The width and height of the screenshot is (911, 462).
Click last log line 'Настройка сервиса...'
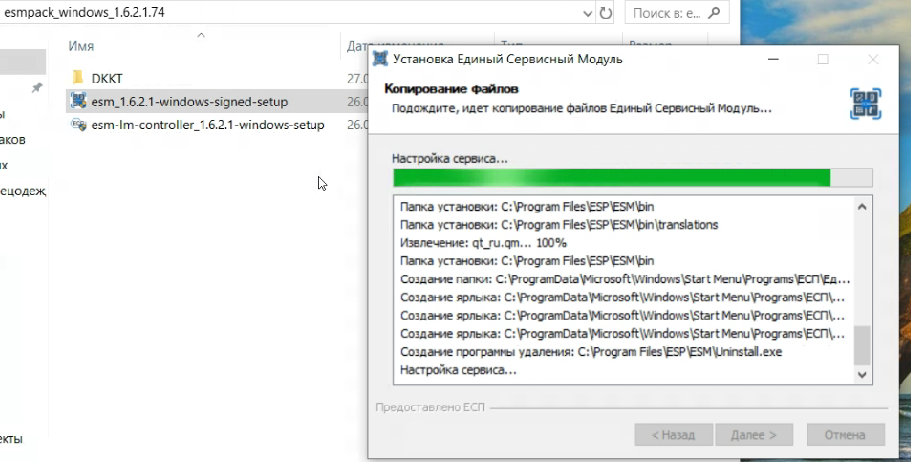(458, 370)
